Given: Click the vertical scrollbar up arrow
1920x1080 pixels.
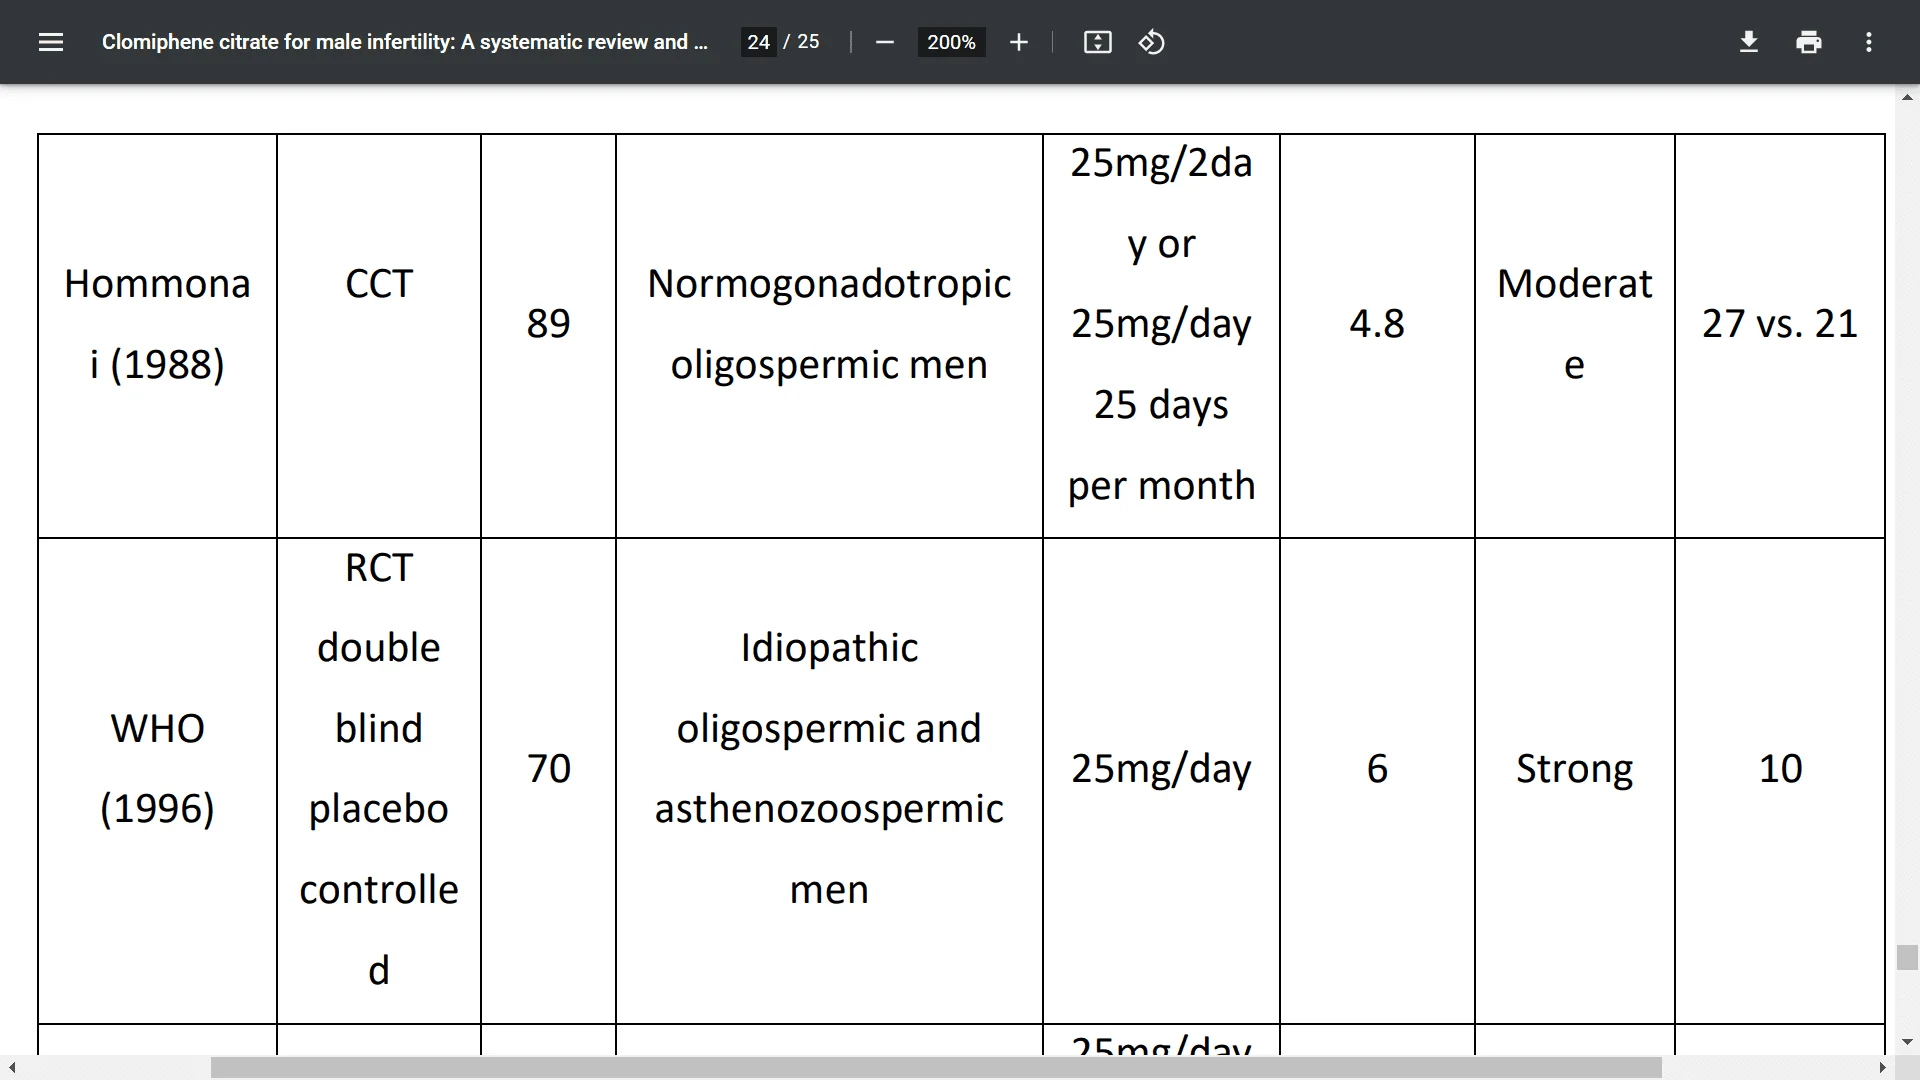Looking at the screenshot, I should [1907, 98].
